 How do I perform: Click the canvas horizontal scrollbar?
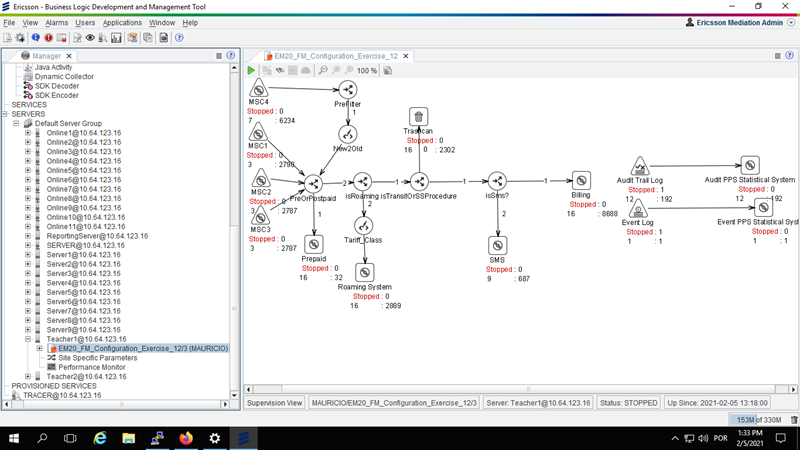pyautogui.click(x=520, y=389)
